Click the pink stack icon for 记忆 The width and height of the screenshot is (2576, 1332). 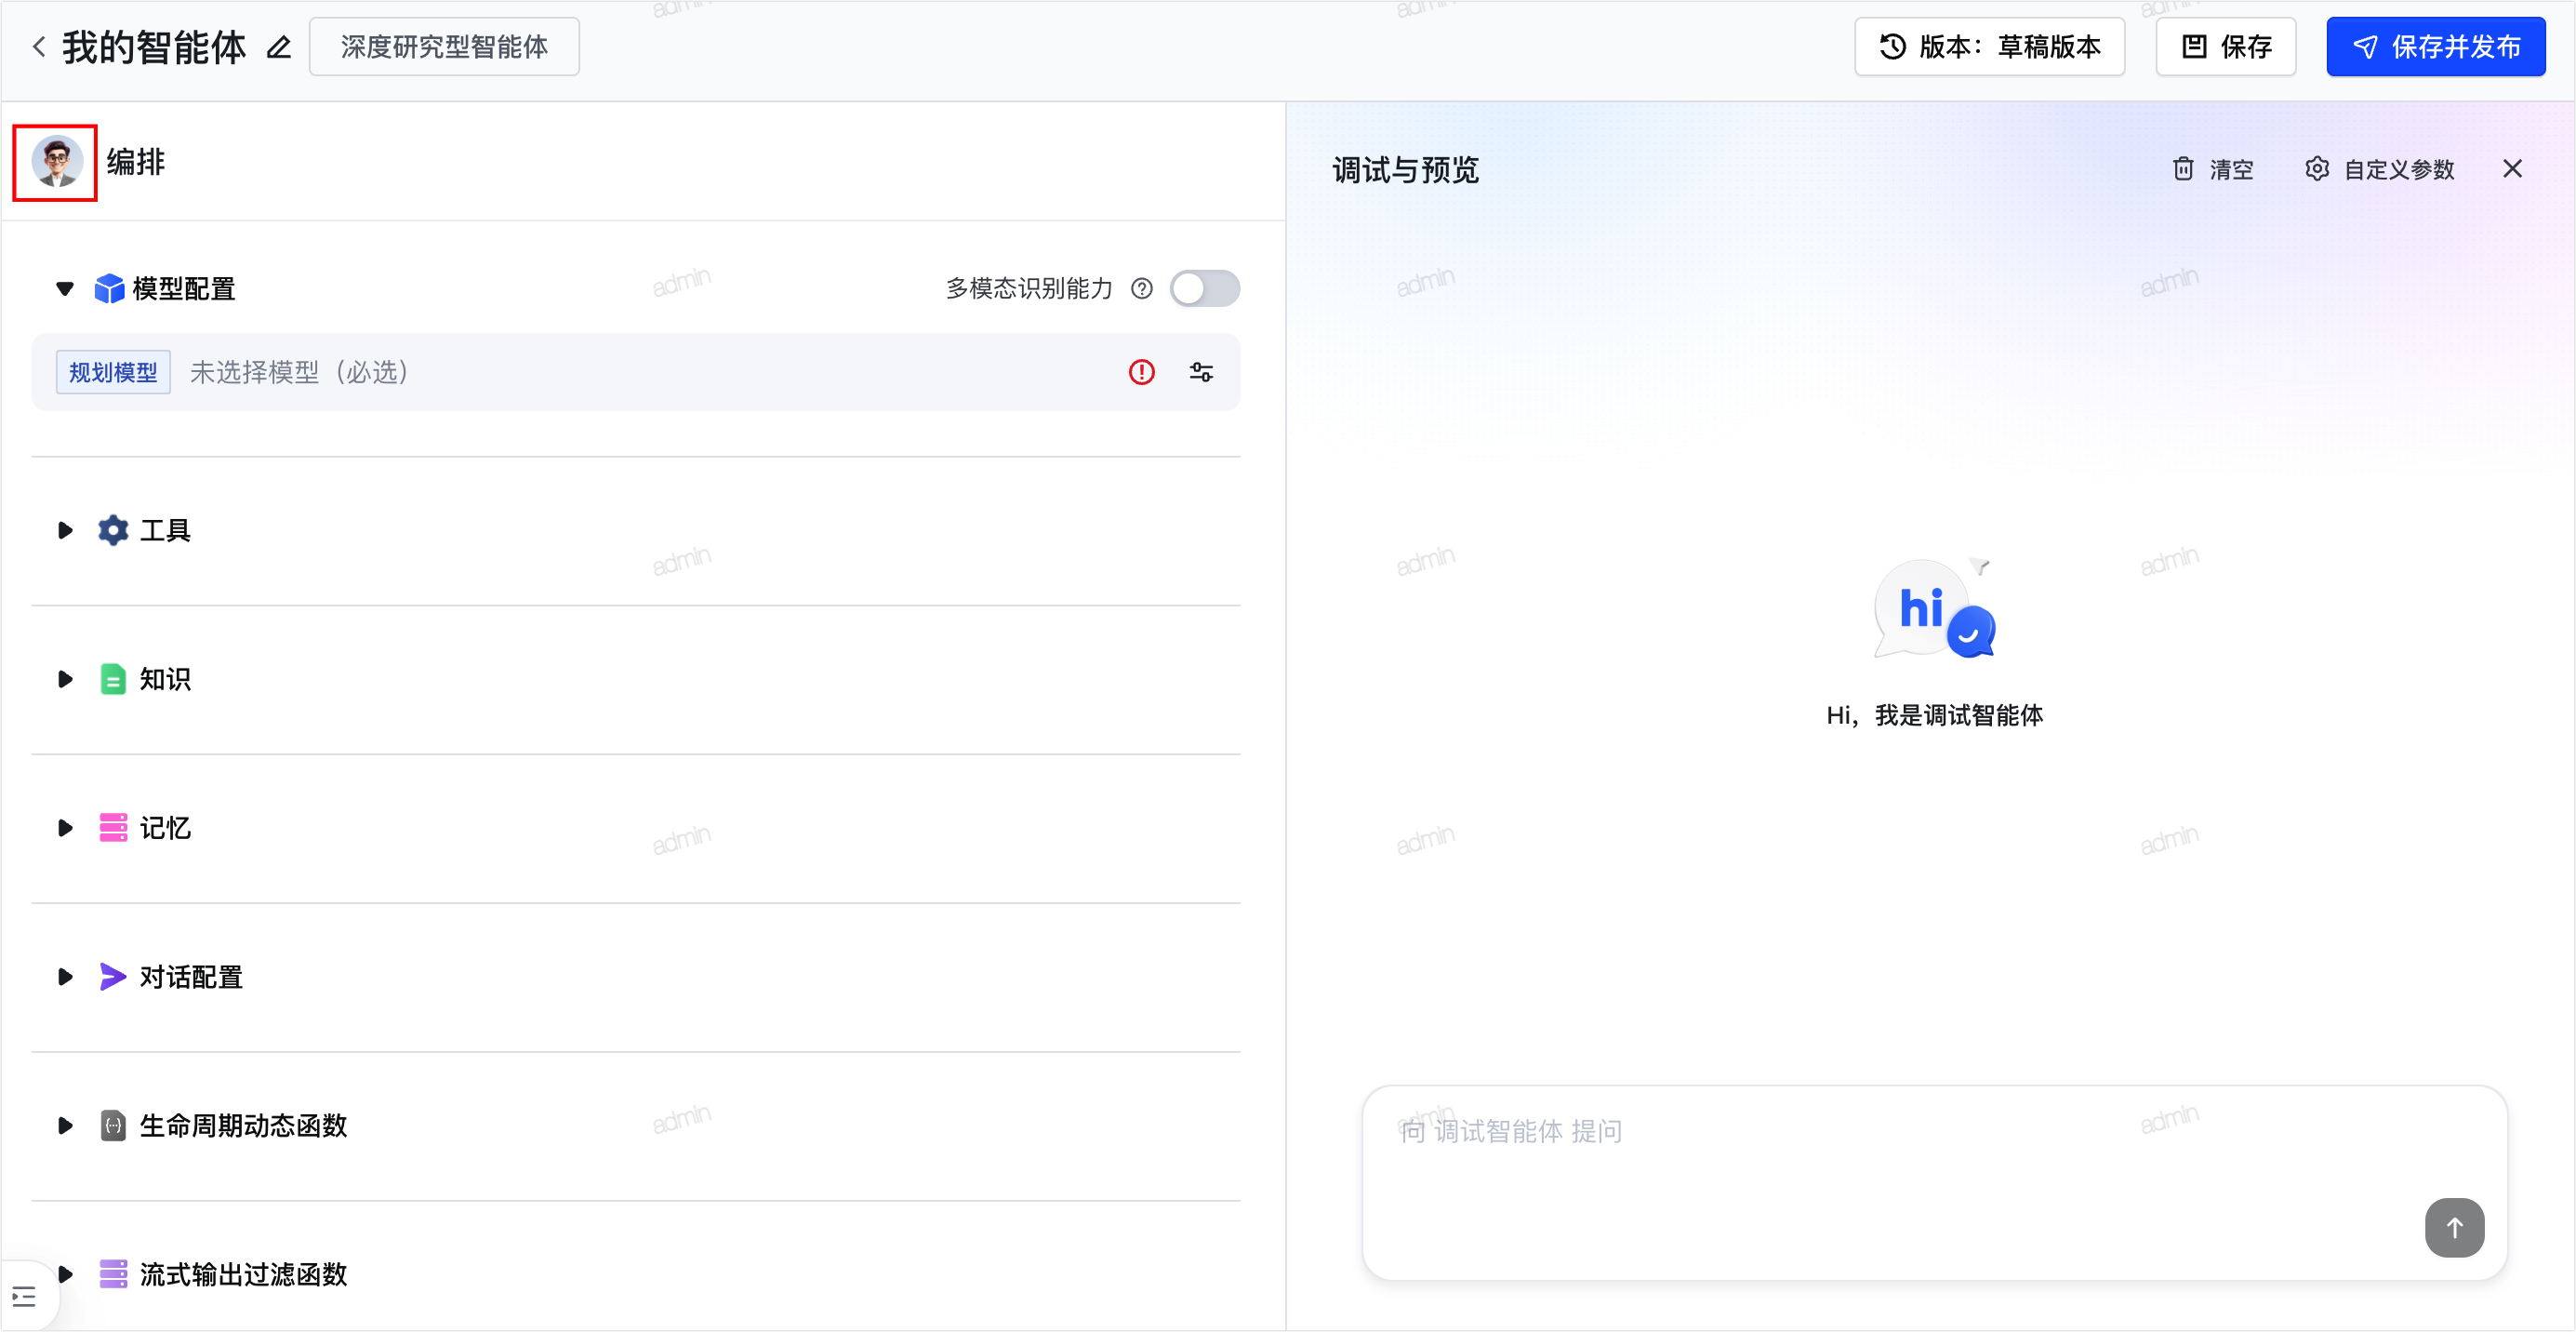click(113, 828)
